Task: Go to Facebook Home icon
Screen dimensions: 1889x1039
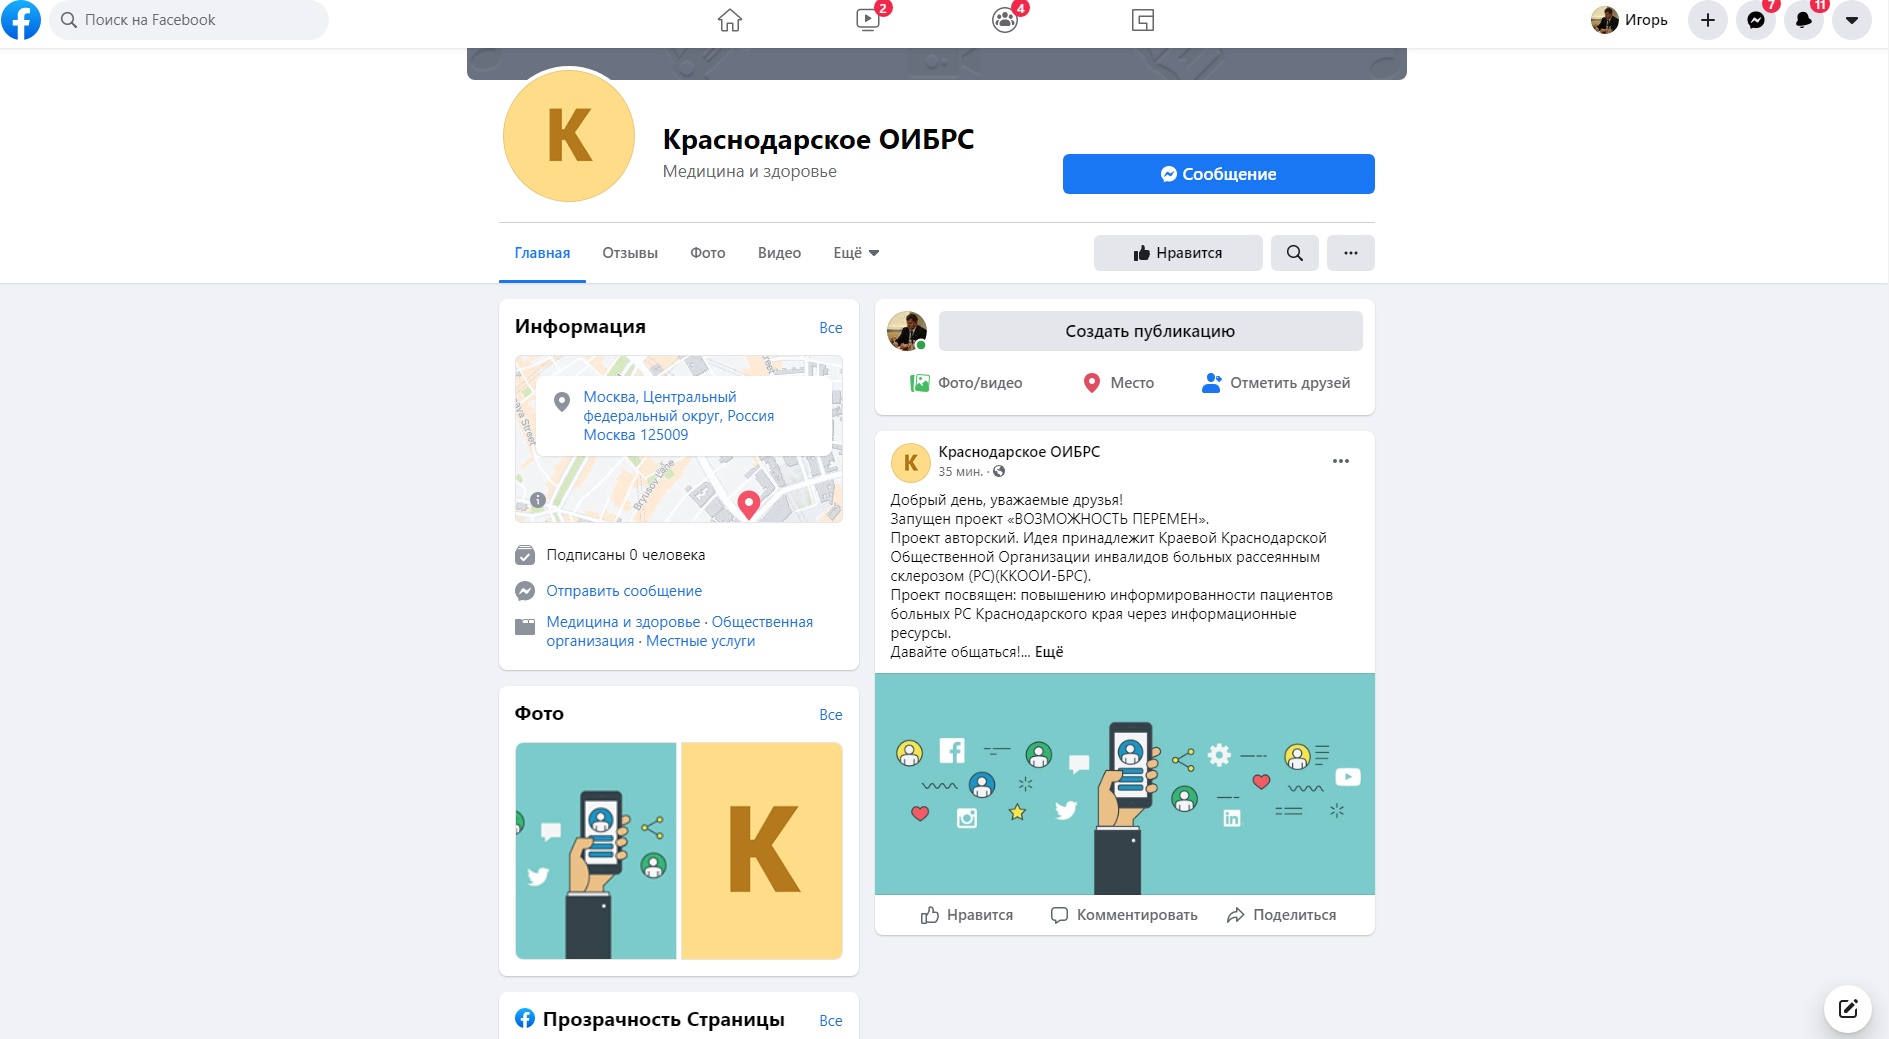Action: pos(730,20)
